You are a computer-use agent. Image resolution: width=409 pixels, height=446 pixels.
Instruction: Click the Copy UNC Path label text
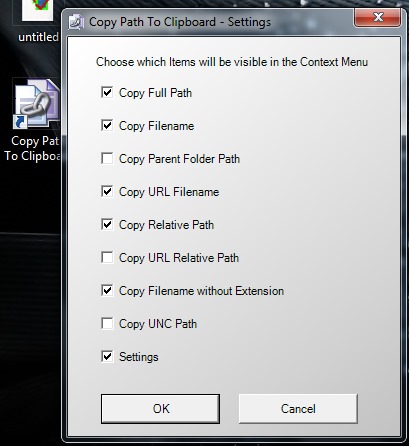(158, 324)
